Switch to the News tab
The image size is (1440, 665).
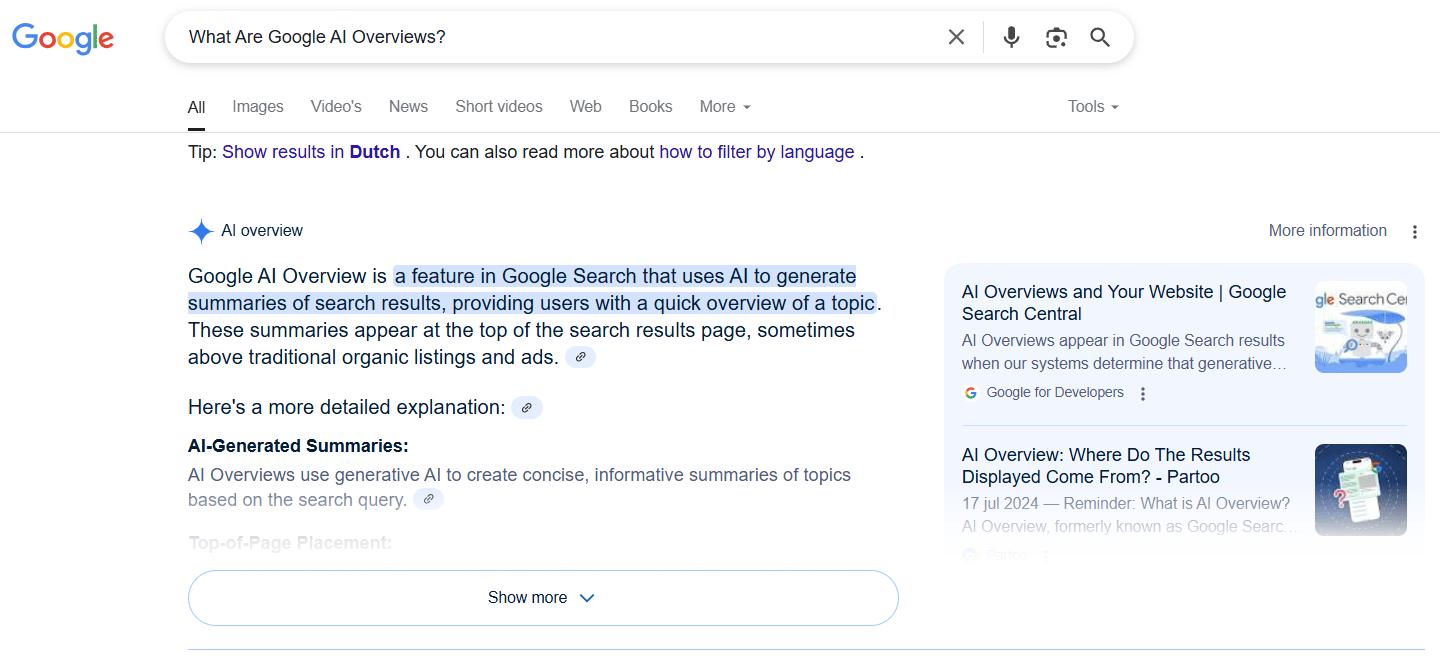click(x=408, y=106)
